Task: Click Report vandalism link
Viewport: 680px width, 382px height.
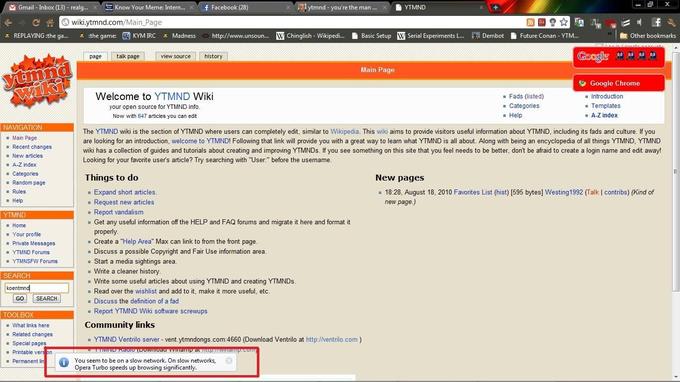Action: (118, 212)
